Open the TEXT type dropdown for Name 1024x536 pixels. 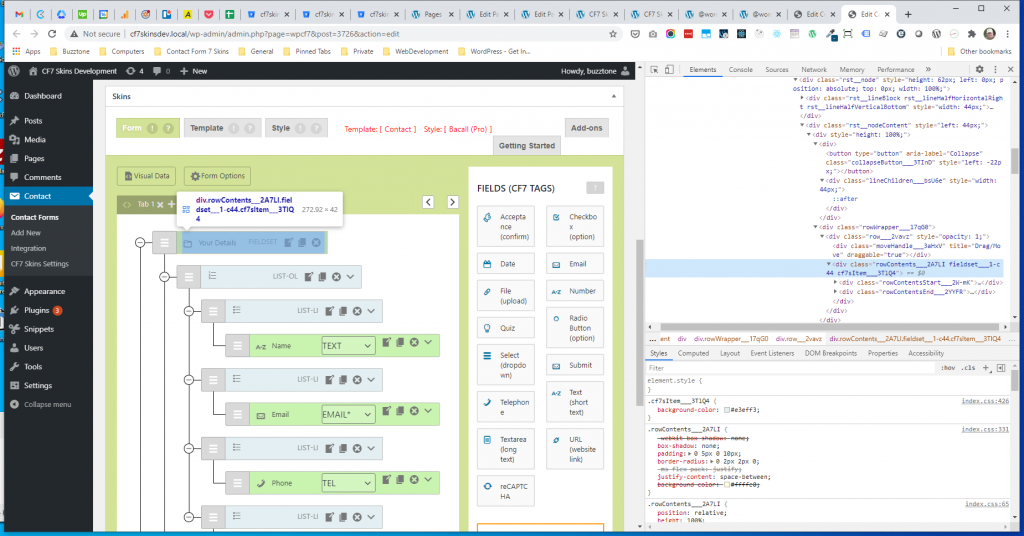(348, 345)
